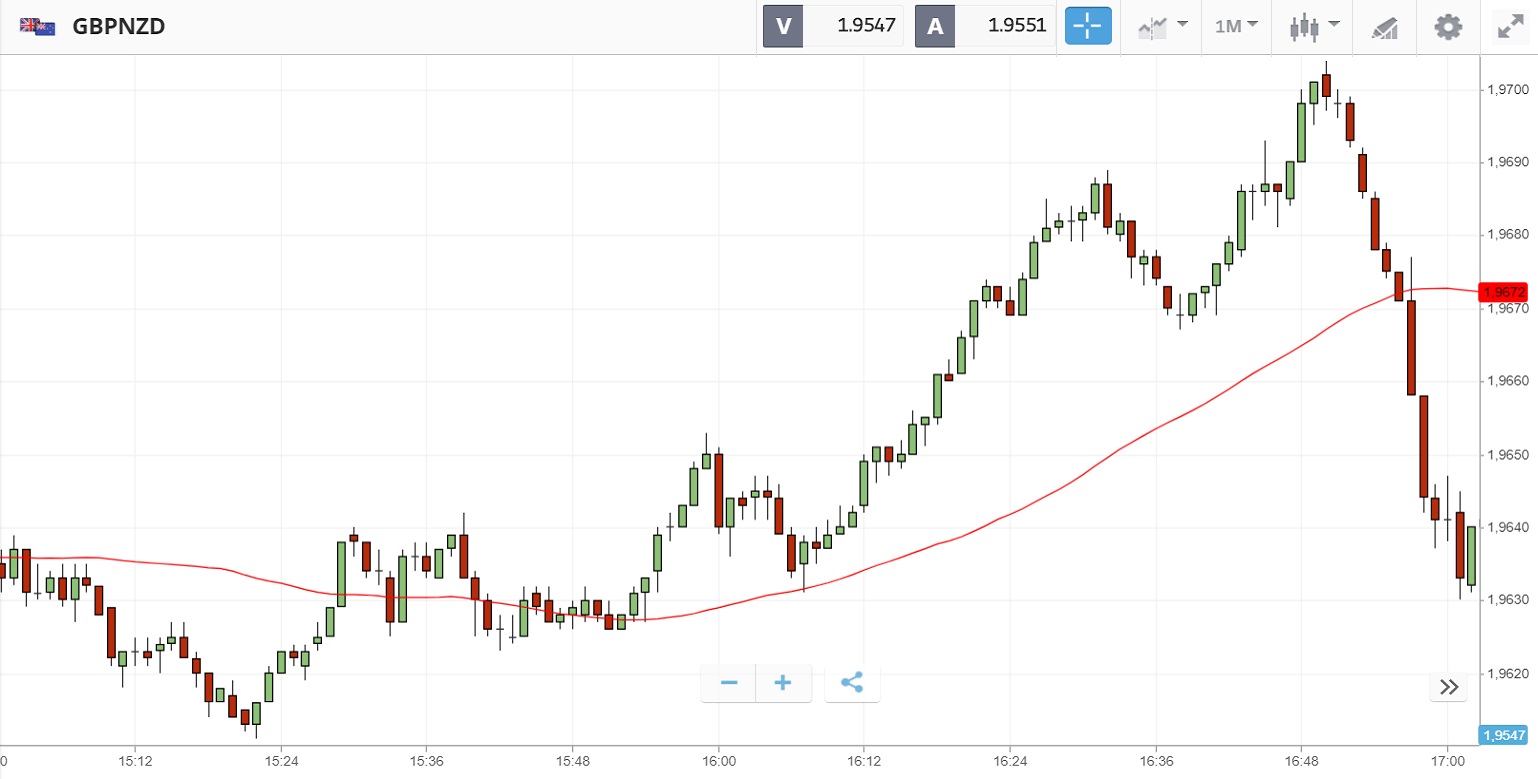
Task: Toggle the crosshair cursor button
Action: (x=1088, y=26)
